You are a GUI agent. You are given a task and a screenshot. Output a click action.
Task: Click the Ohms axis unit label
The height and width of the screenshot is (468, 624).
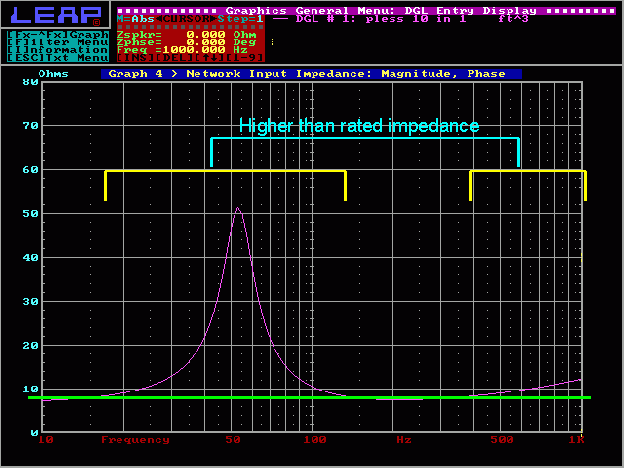point(53,74)
